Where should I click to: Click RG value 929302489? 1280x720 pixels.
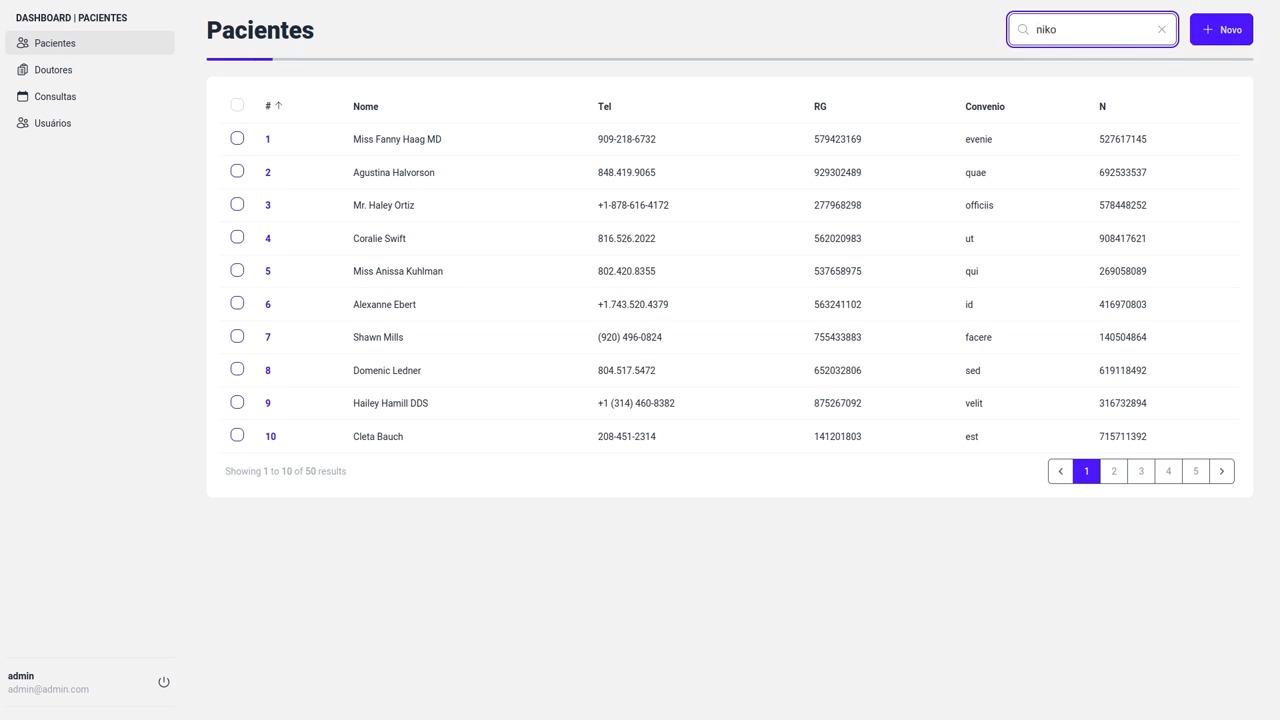838,173
